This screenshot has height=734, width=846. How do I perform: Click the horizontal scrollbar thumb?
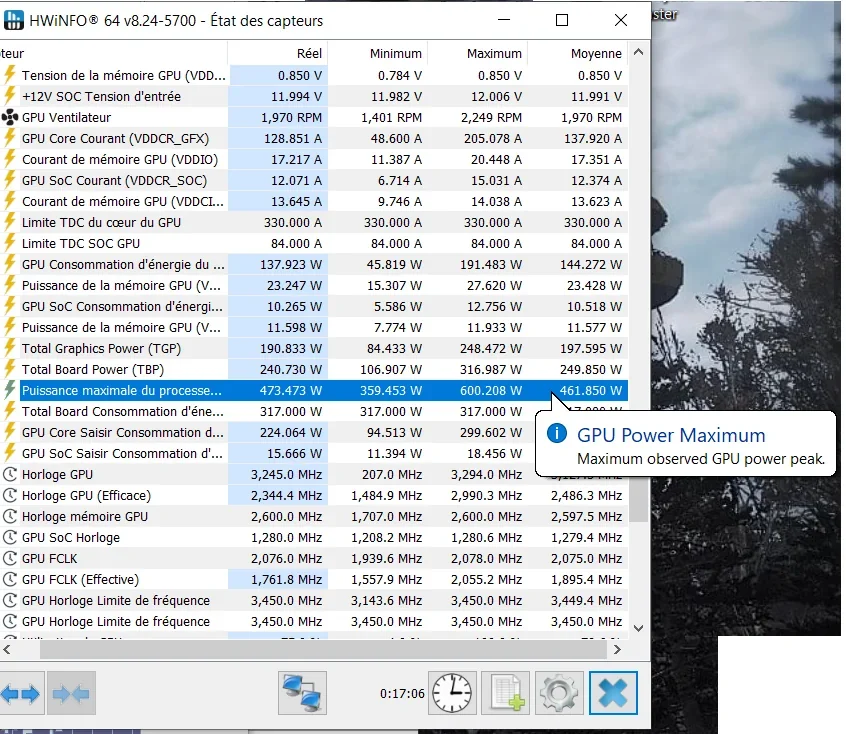tap(323, 650)
